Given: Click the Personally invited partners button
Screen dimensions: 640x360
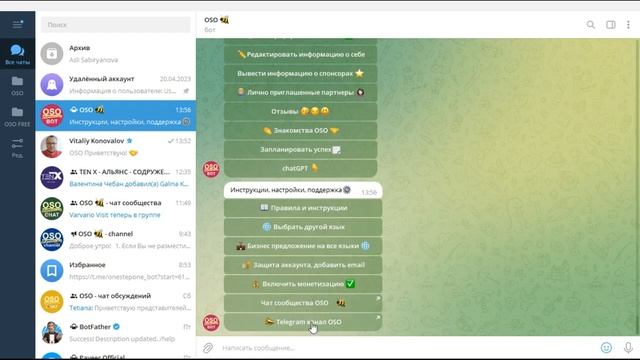Looking at the screenshot, I should (x=300, y=92).
